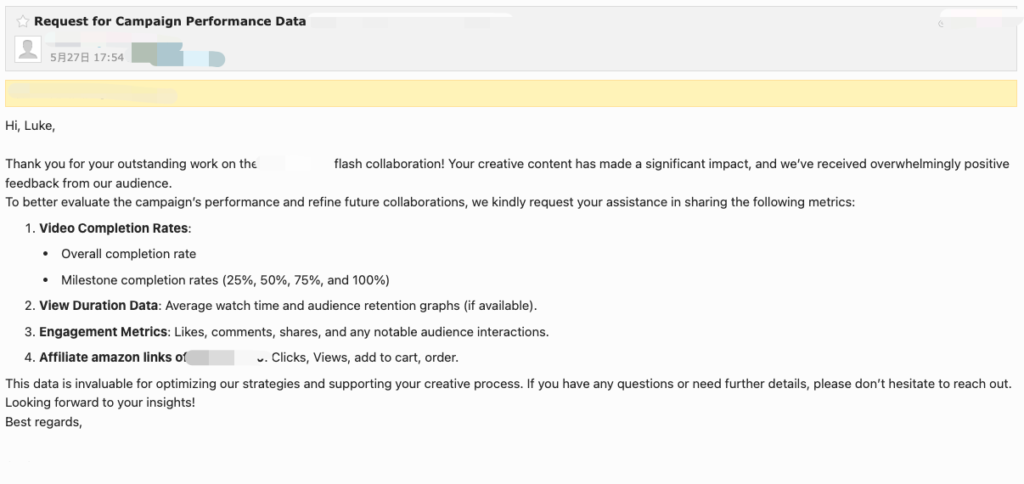The height and width of the screenshot is (484, 1024).
Task: Click the "Affiliate amazon links of" heading
Action: click(113, 357)
